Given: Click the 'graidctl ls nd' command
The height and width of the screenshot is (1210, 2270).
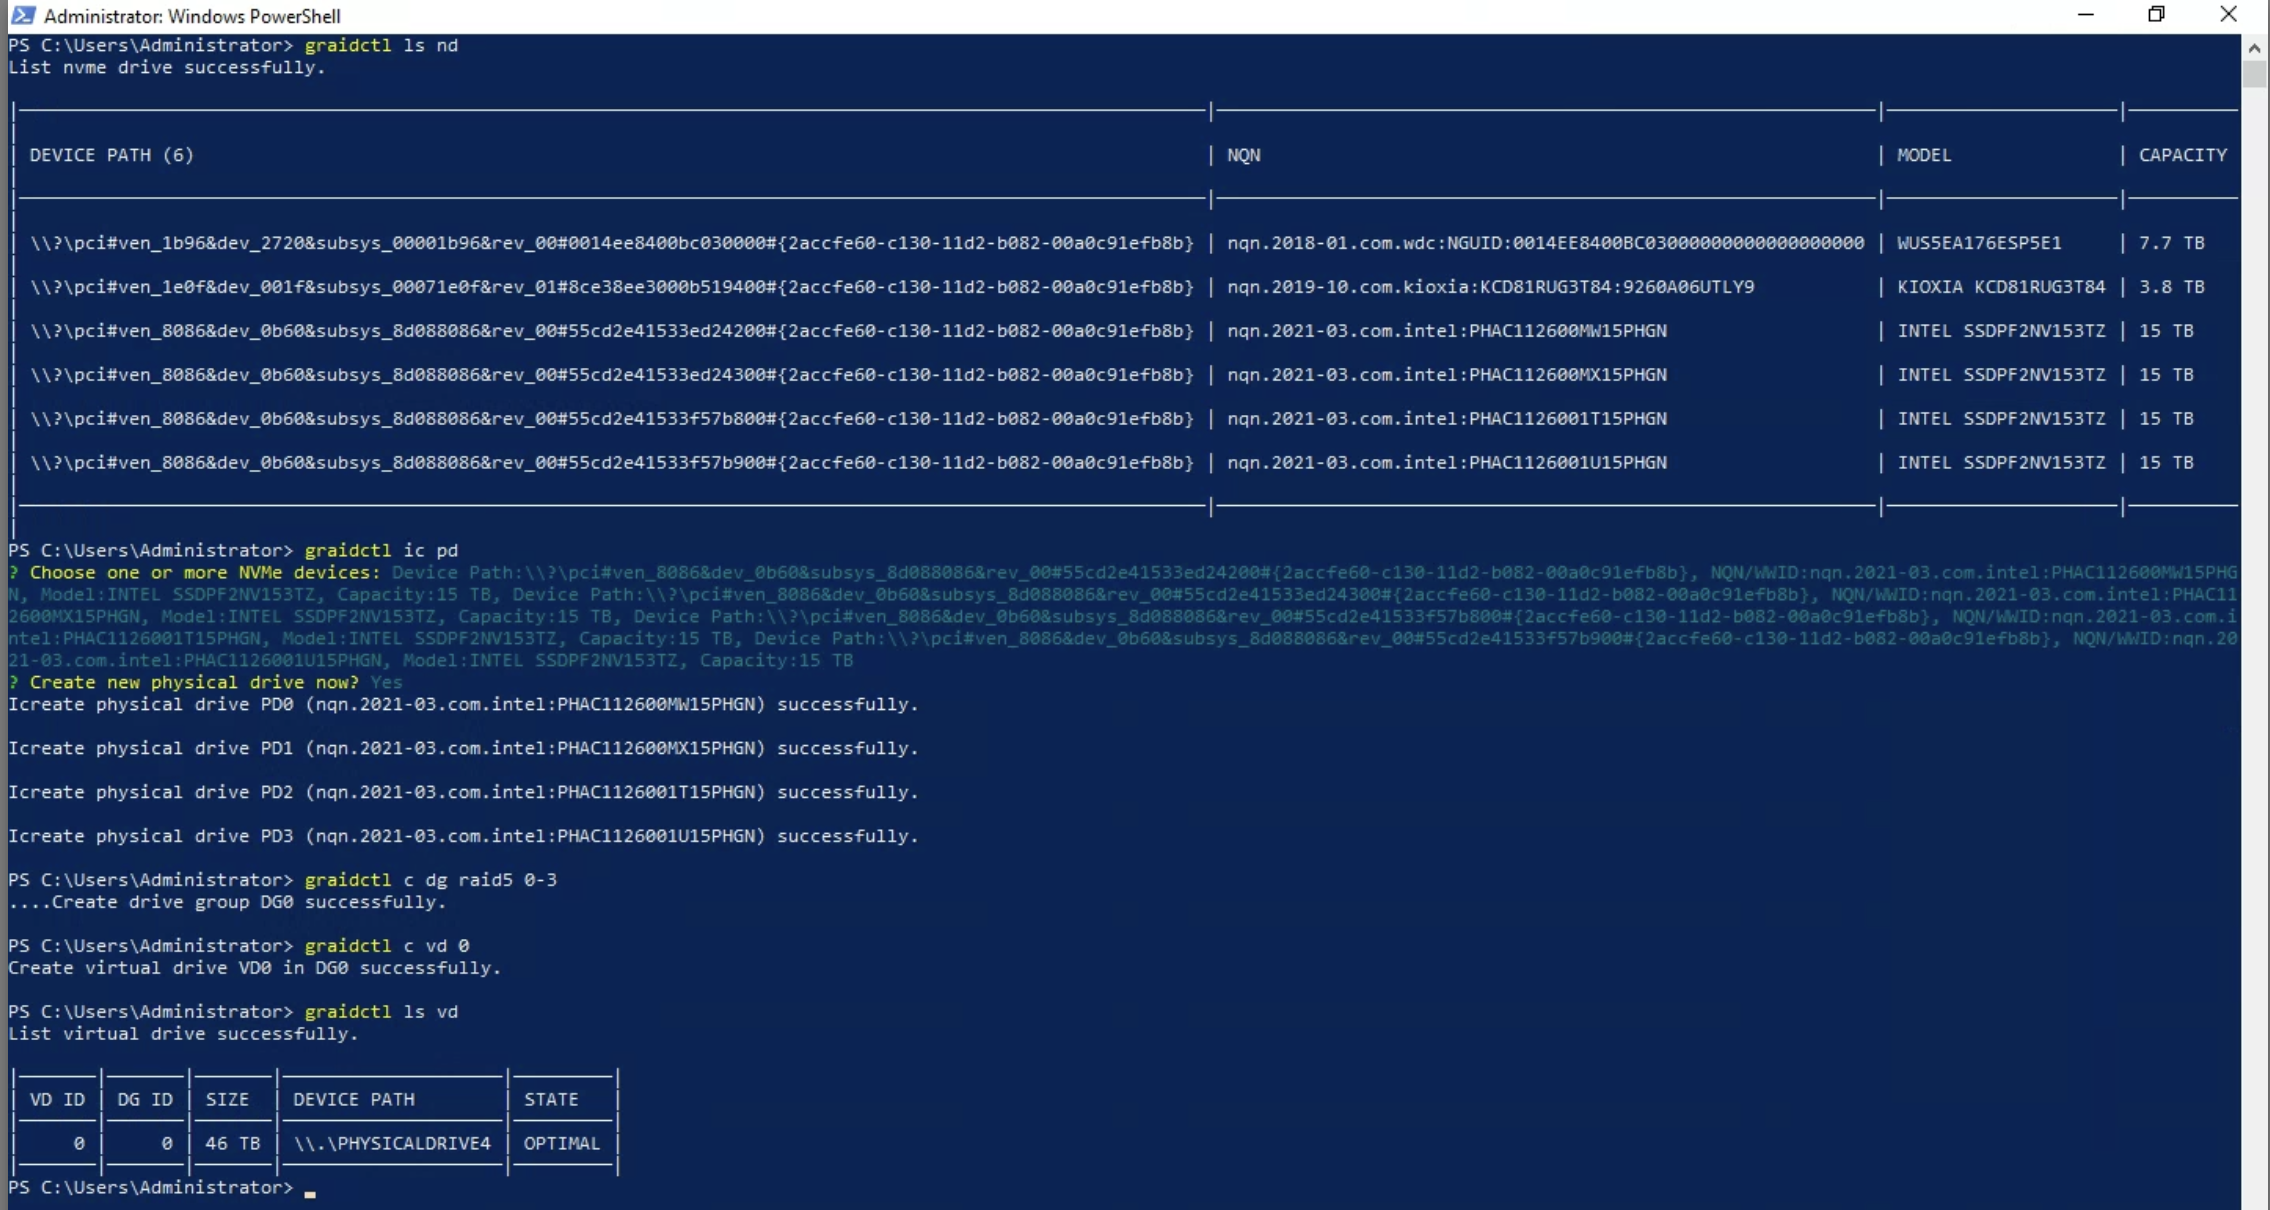Looking at the screenshot, I should [381, 45].
